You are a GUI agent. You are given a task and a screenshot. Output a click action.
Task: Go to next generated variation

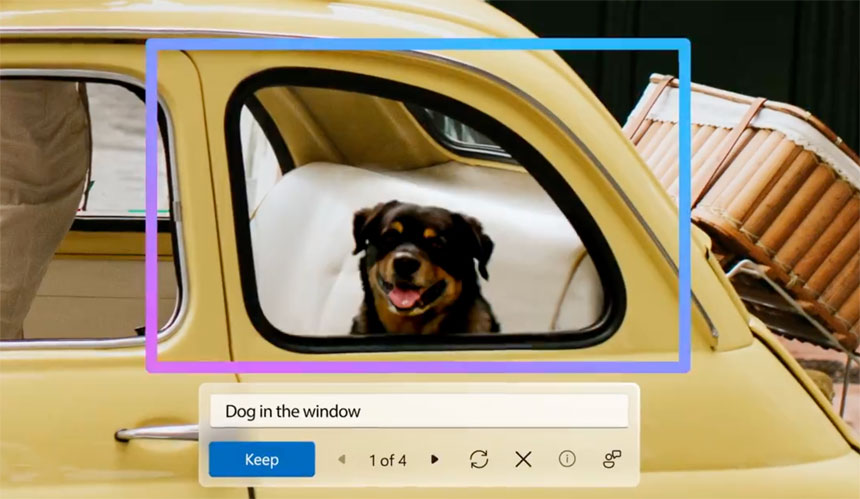434,459
